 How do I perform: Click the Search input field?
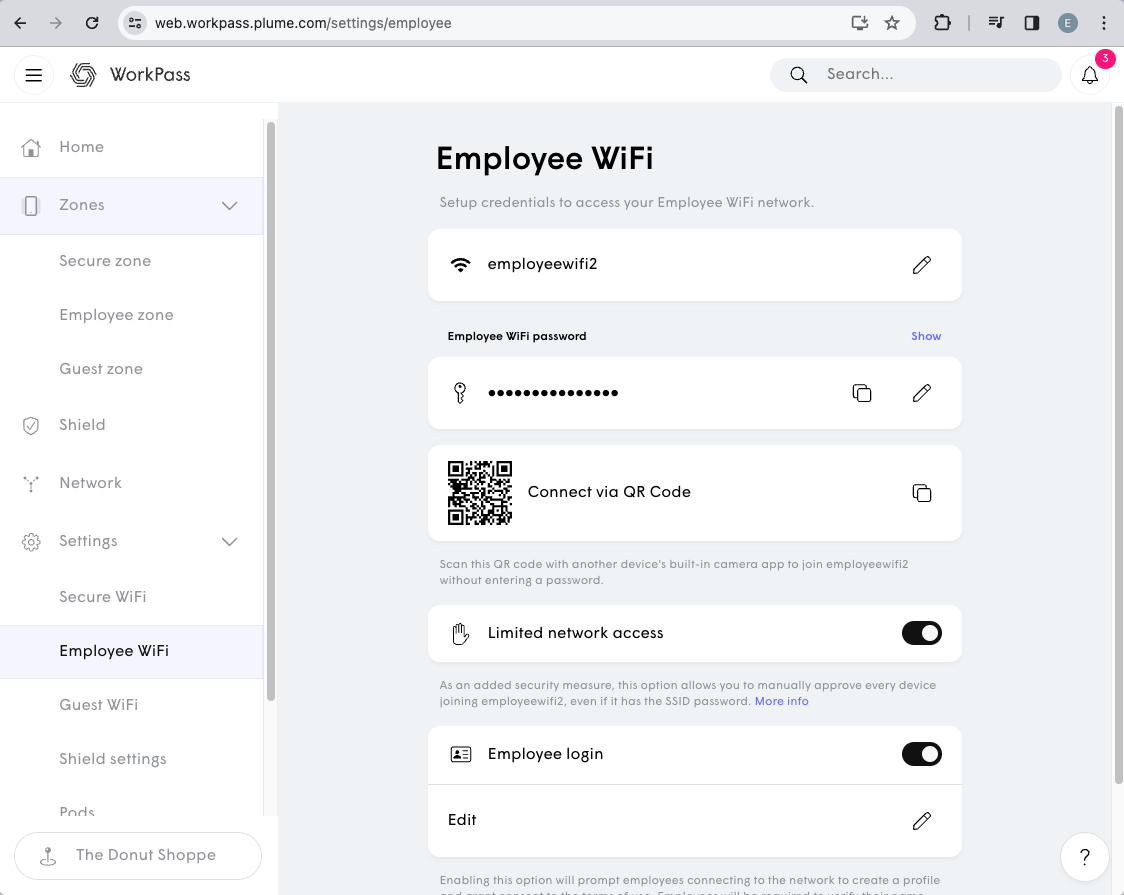click(x=915, y=75)
